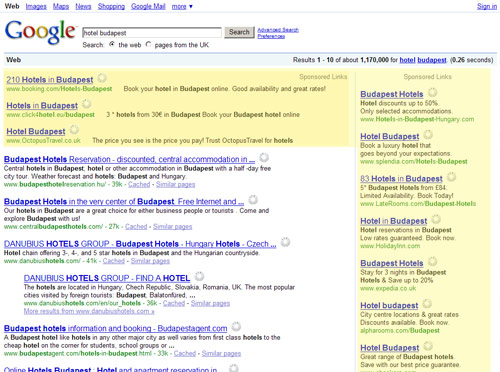Click the circle icon next to 'Hotels in Budapest' ad

click(86, 104)
